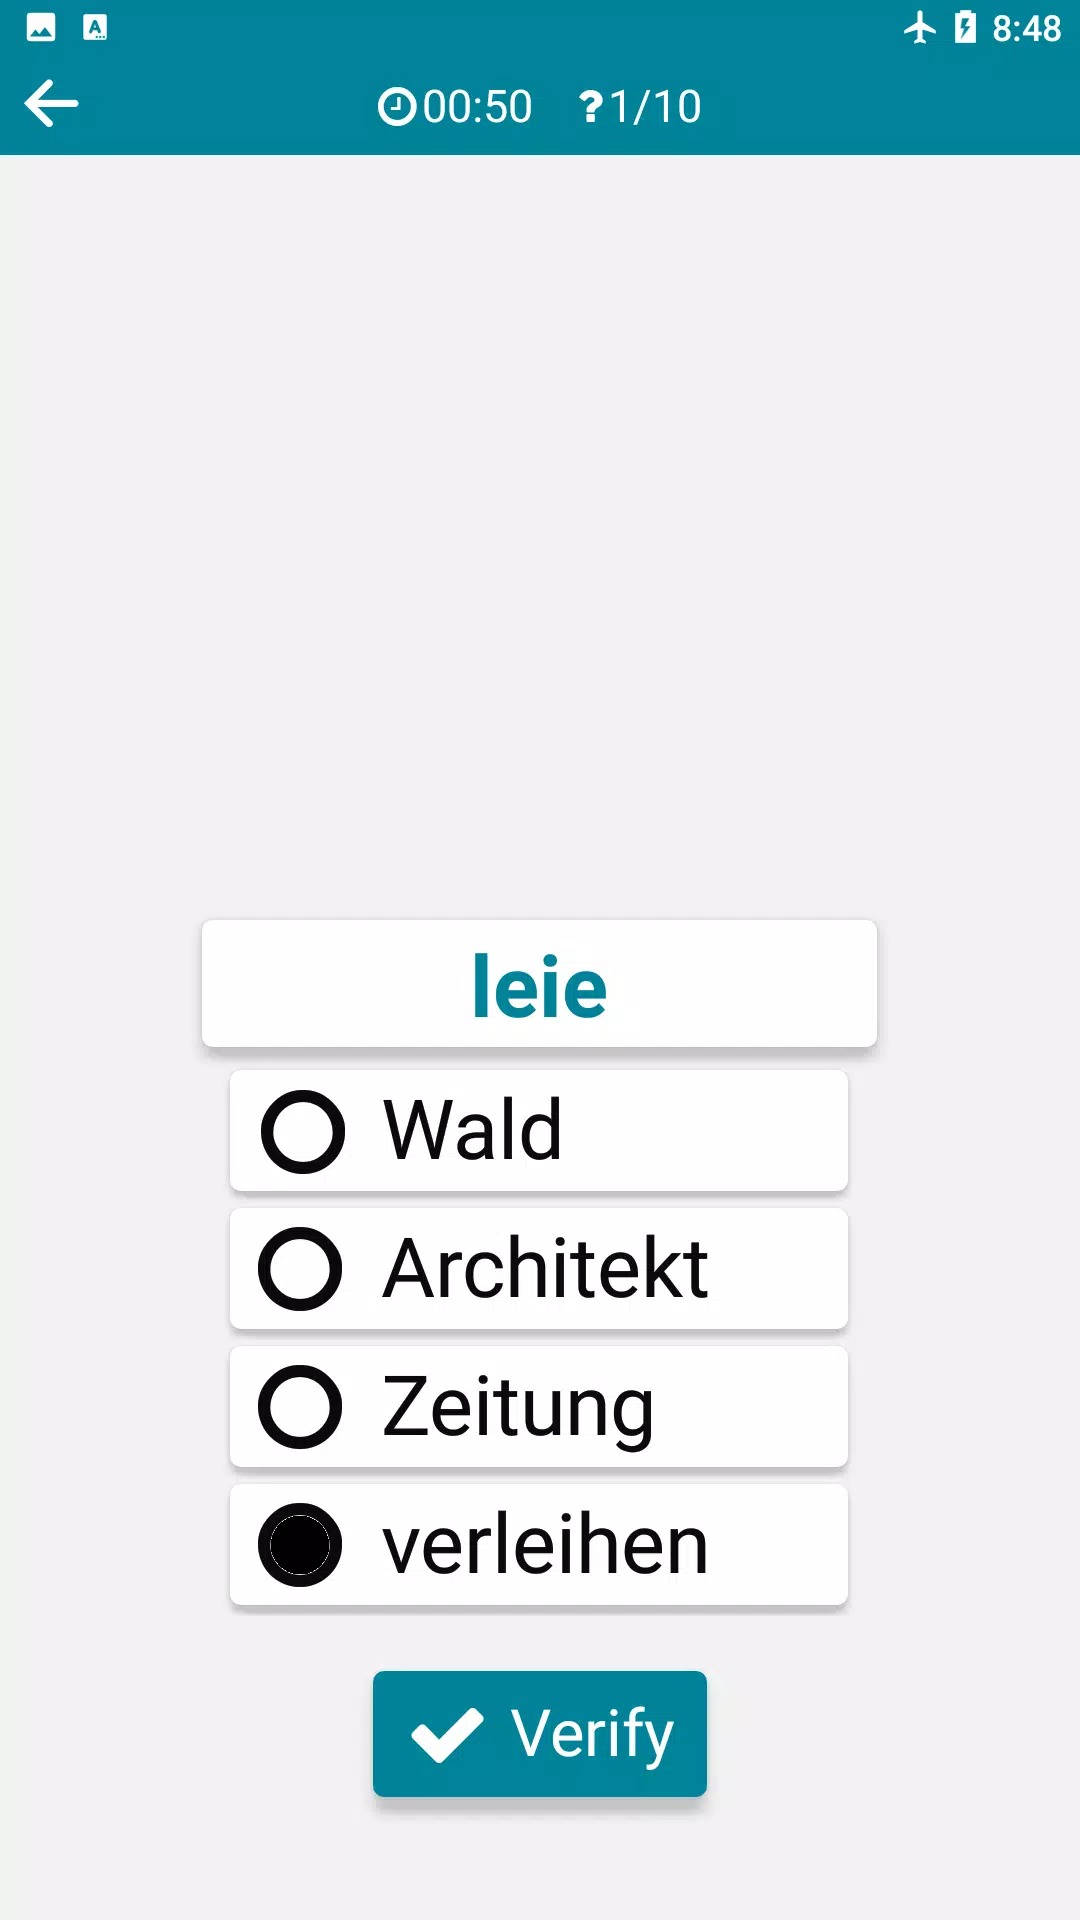Tap the selected verleihen radio button
The image size is (1080, 1920).
point(300,1545)
